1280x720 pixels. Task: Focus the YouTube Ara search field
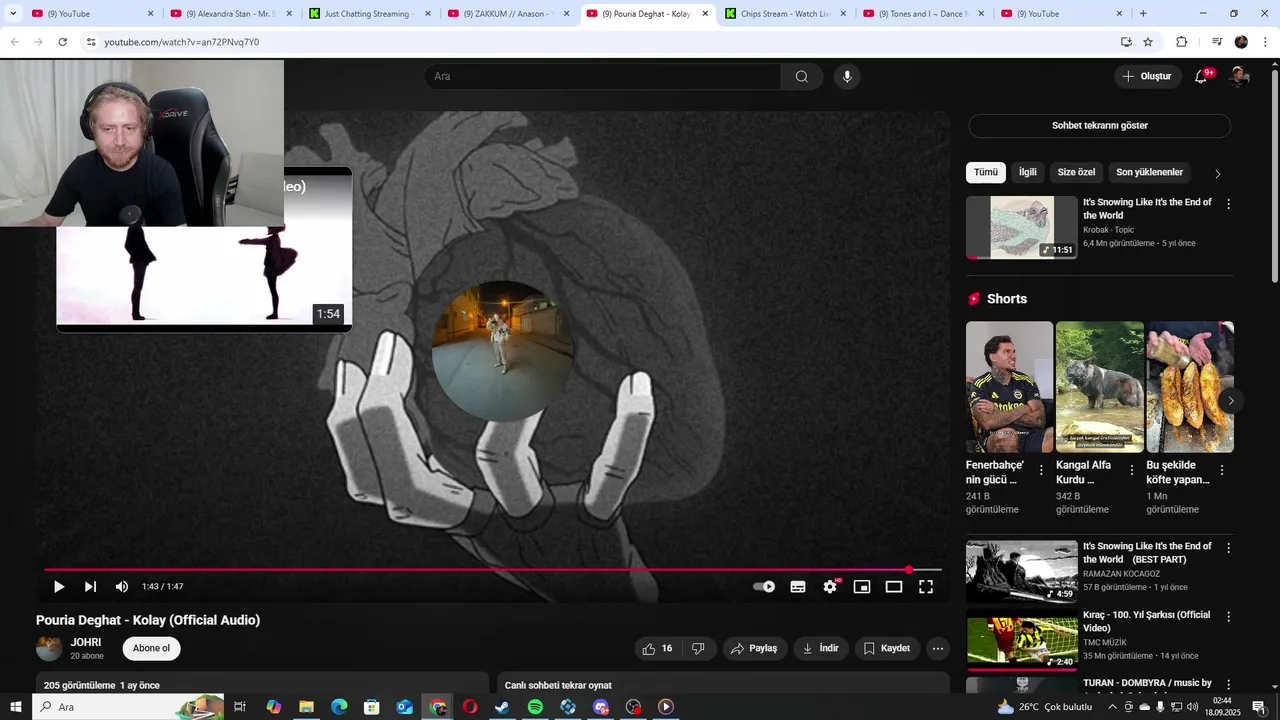point(603,76)
